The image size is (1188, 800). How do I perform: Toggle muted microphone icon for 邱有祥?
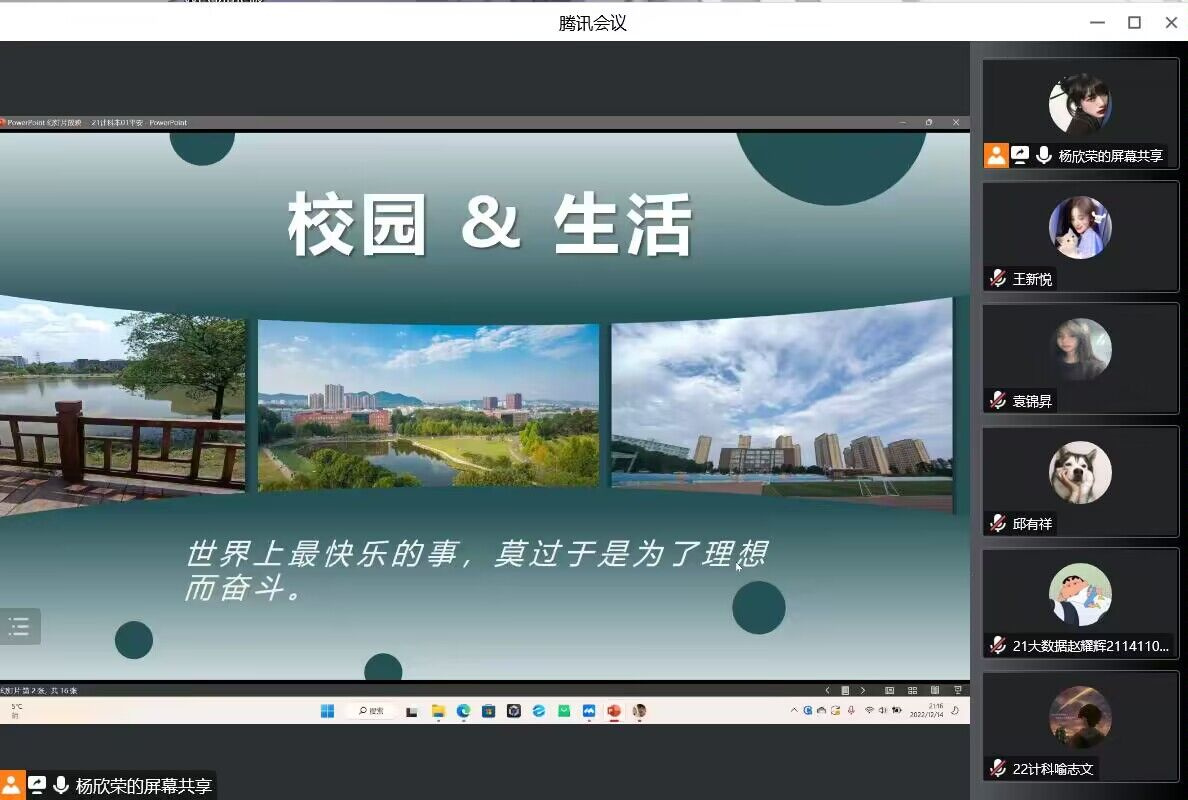pos(997,523)
